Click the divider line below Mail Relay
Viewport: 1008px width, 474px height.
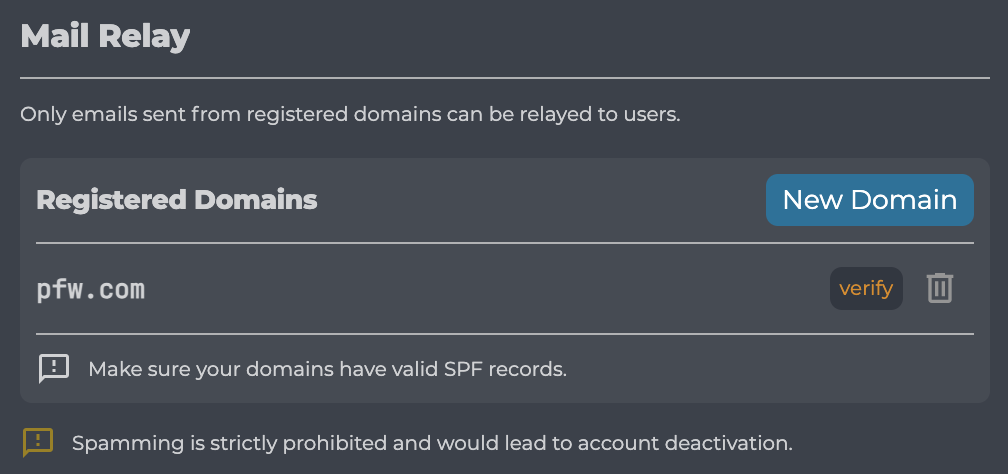tap(504, 77)
